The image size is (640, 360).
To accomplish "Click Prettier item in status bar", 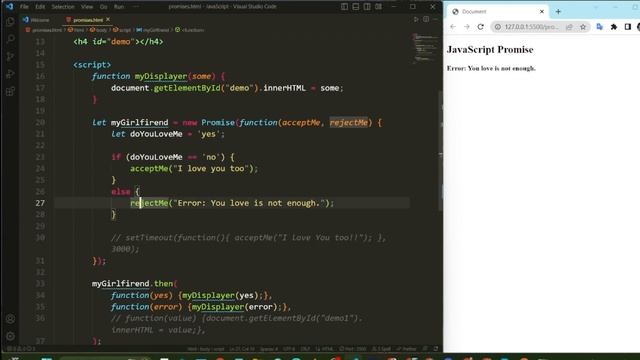I will (407, 349).
